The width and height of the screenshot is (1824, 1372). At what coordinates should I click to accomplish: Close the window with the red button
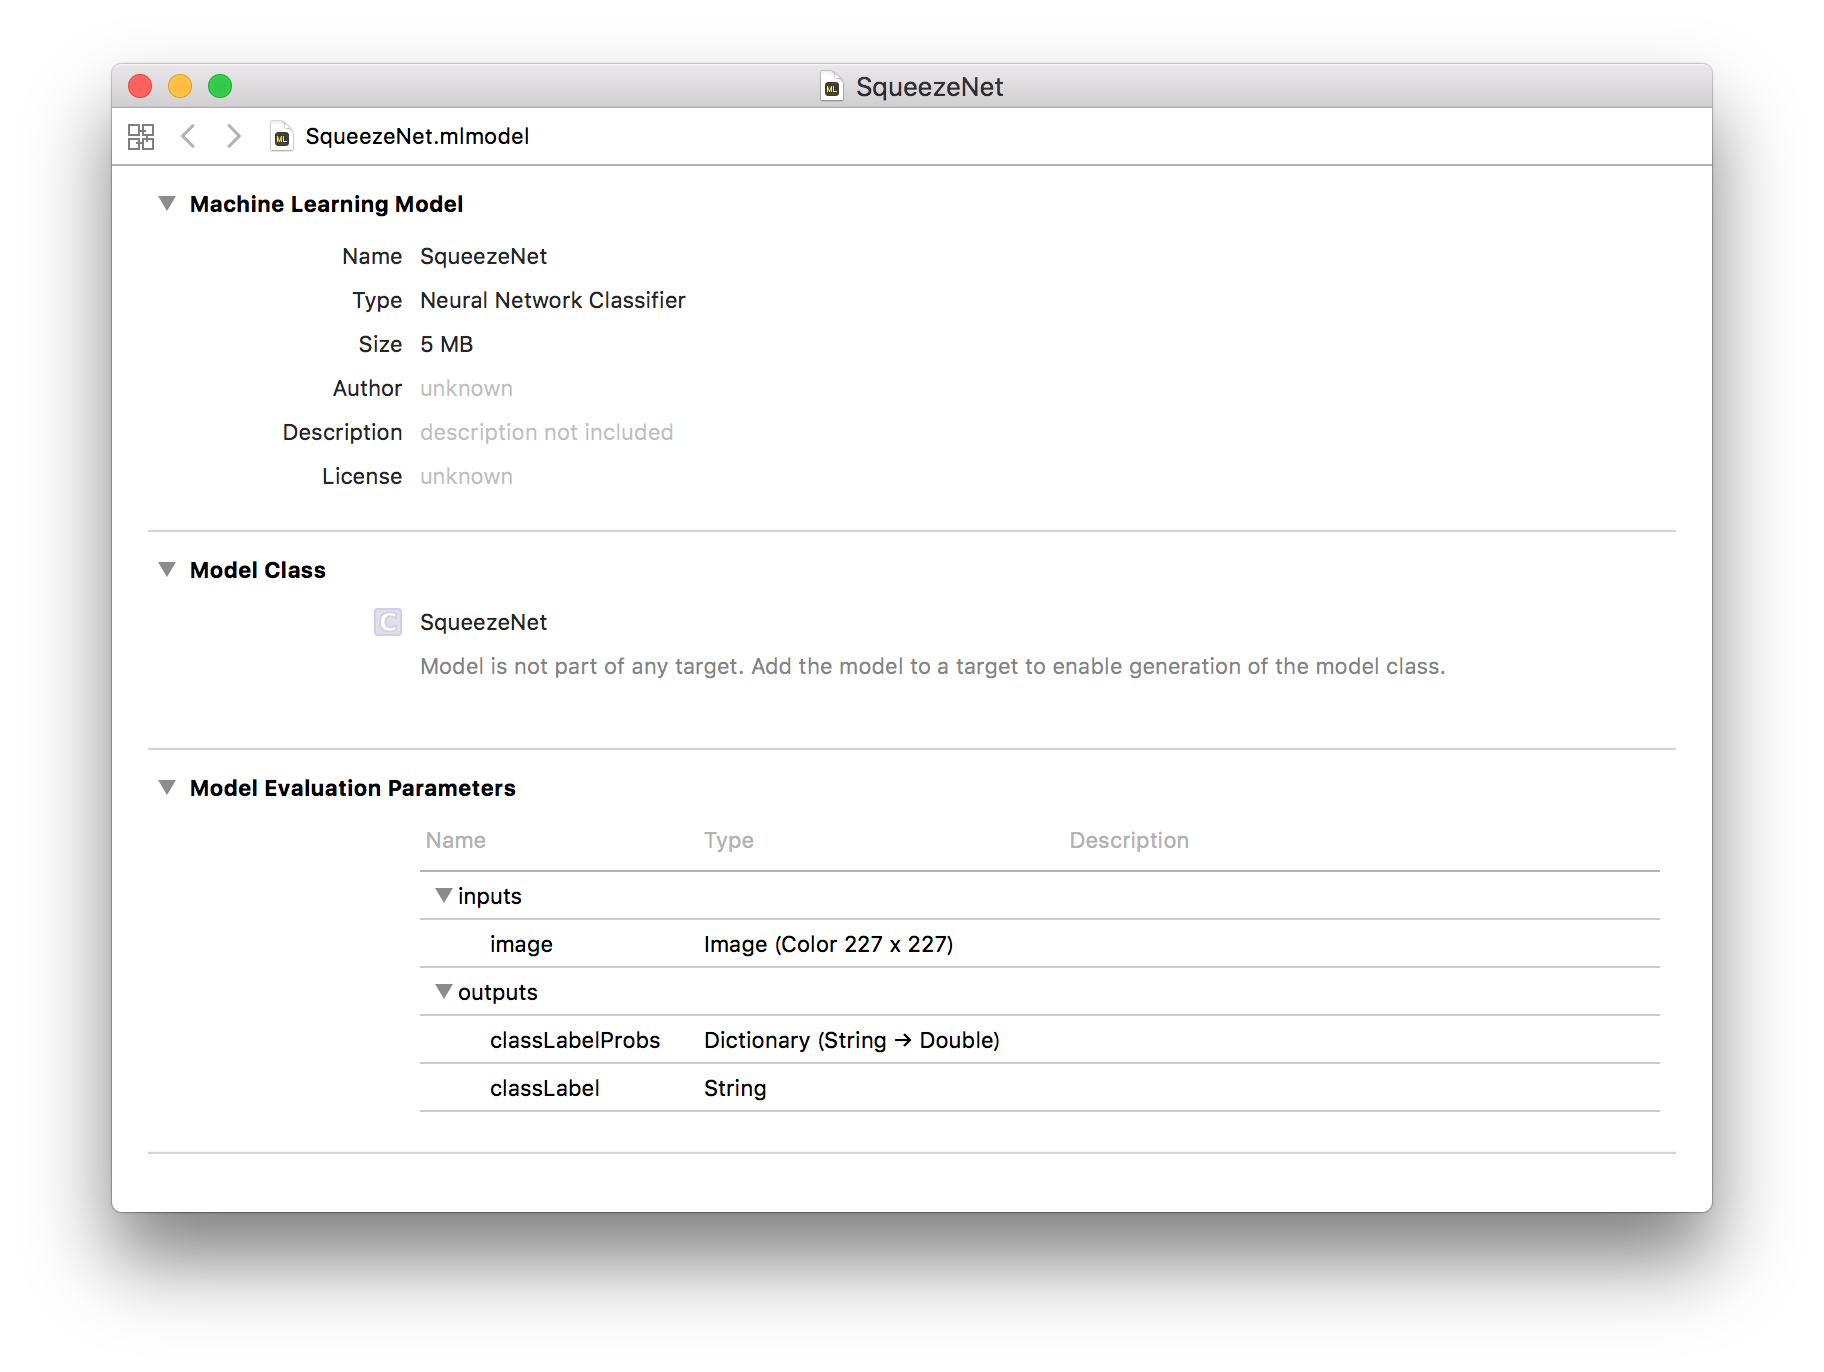(140, 86)
